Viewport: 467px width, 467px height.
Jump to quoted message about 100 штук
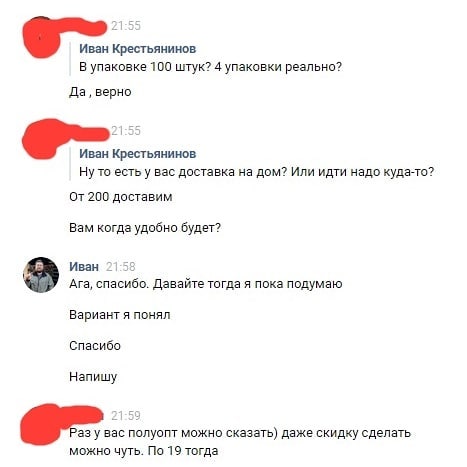coord(210,67)
